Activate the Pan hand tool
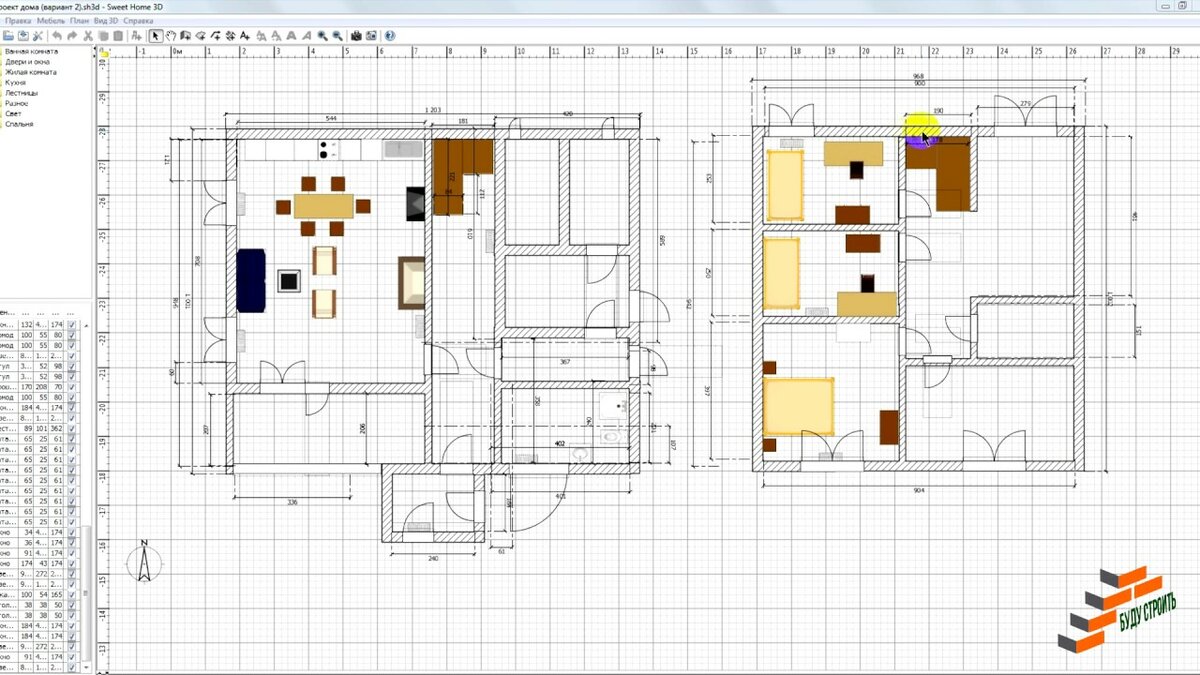 coord(171,36)
